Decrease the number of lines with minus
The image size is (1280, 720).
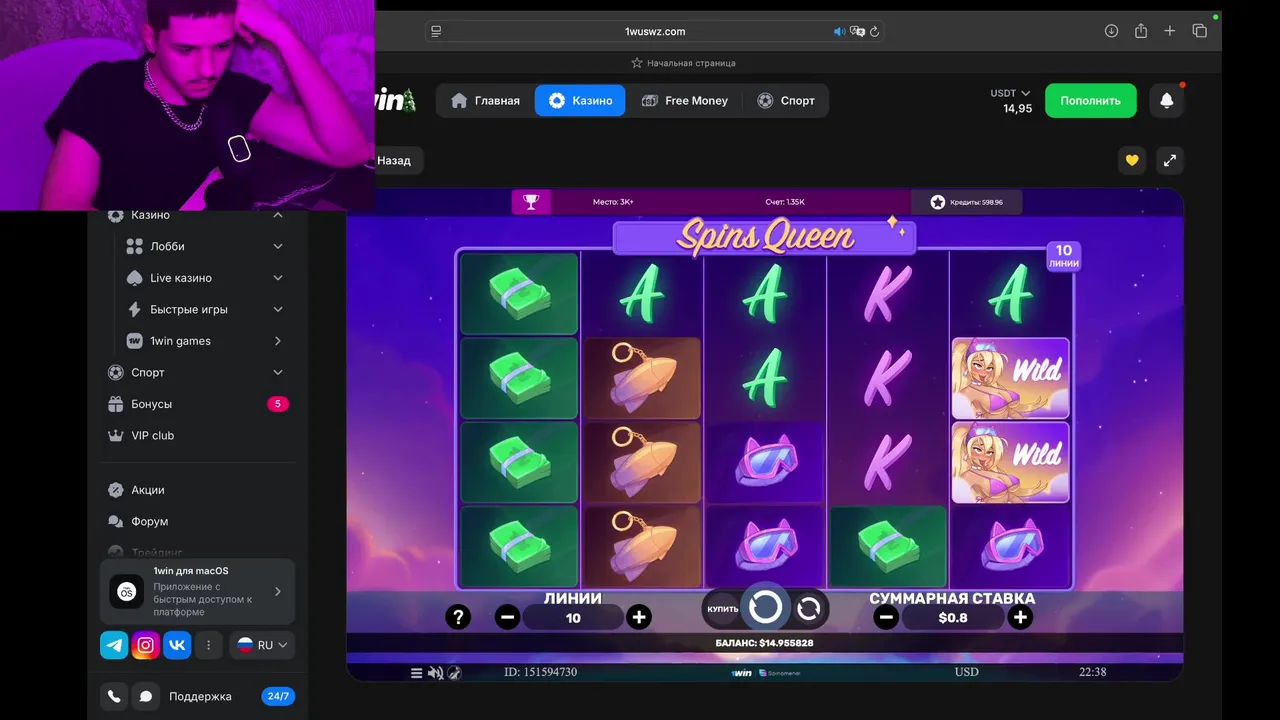508,617
